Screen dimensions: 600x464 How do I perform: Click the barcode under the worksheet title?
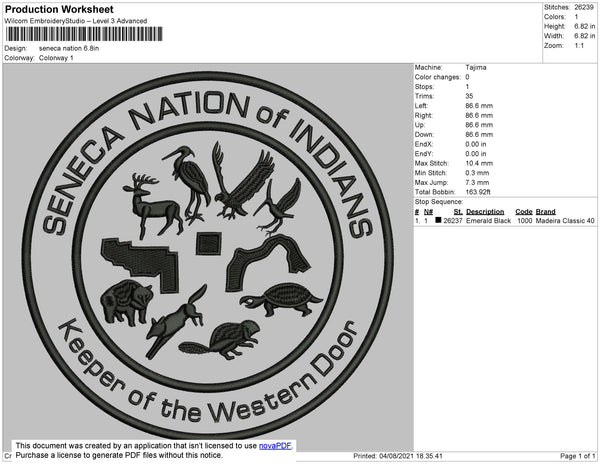coord(84,34)
